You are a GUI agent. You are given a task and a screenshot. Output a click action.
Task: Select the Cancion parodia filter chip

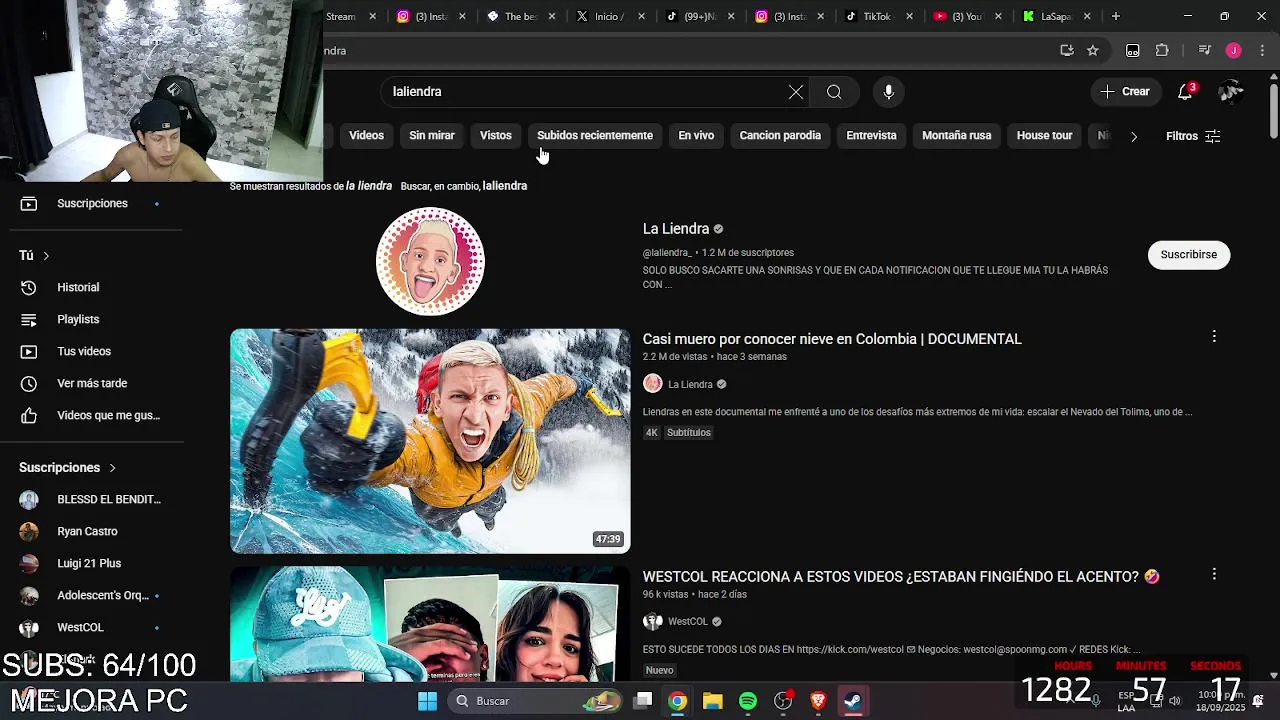point(780,135)
